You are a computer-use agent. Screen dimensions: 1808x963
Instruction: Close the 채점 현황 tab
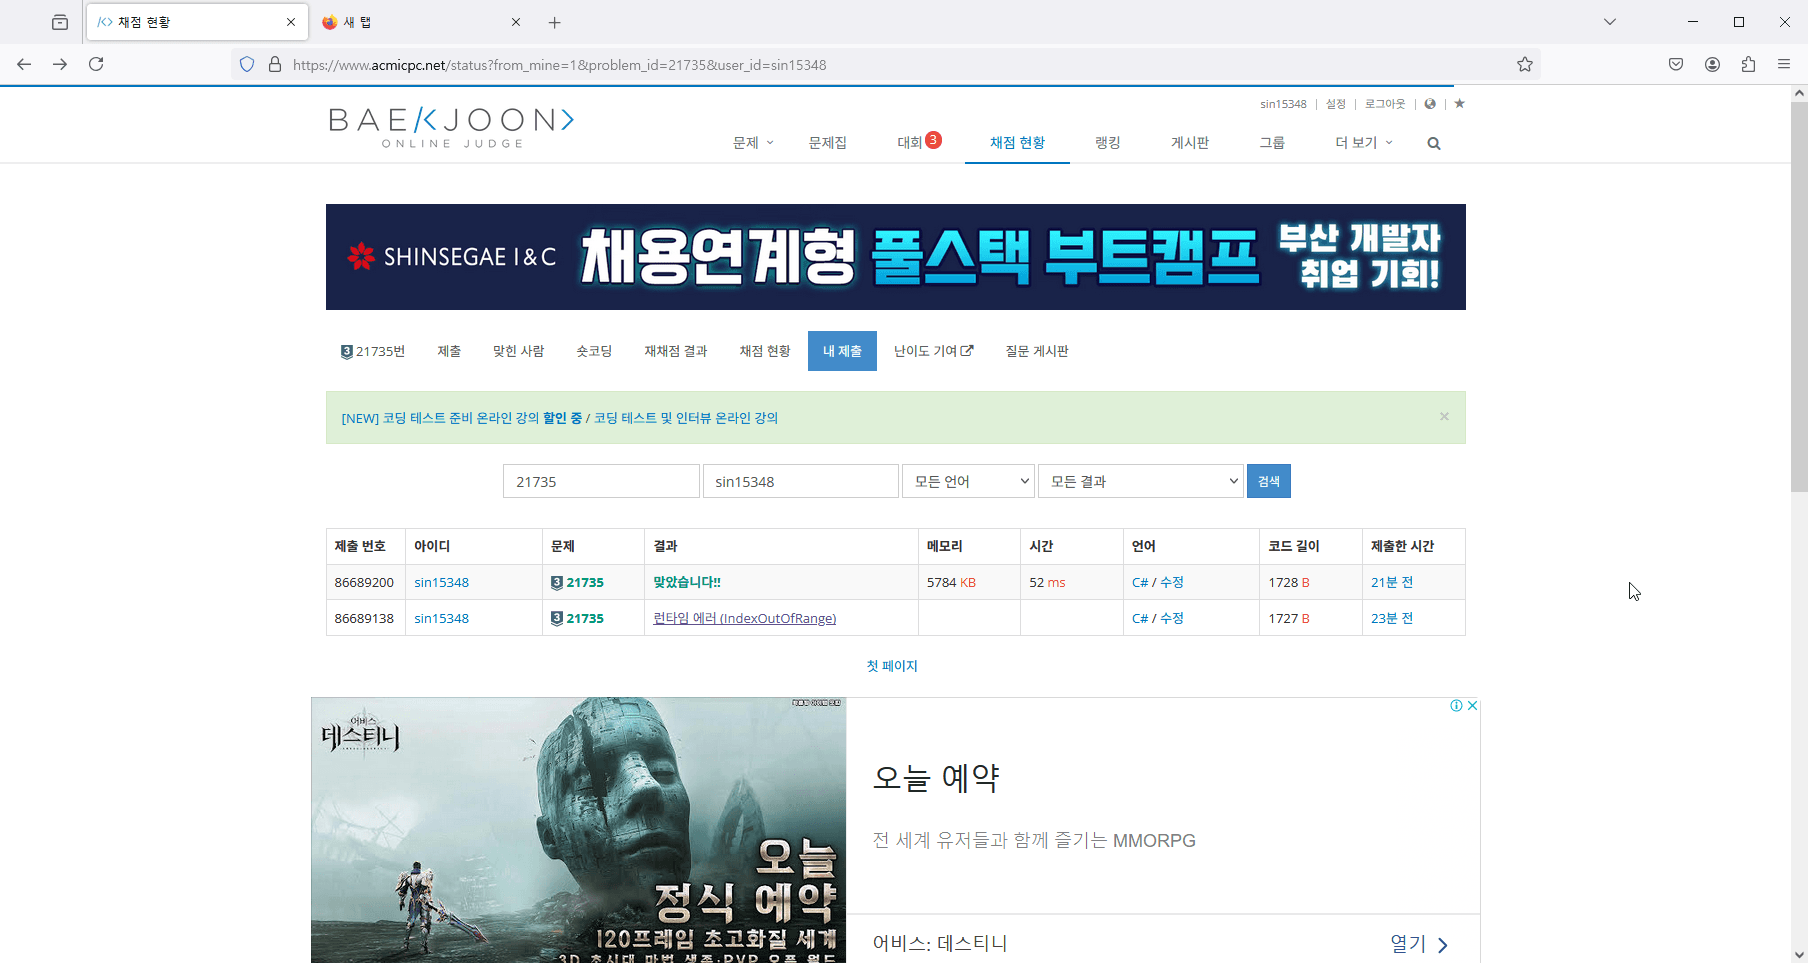(291, 22)
